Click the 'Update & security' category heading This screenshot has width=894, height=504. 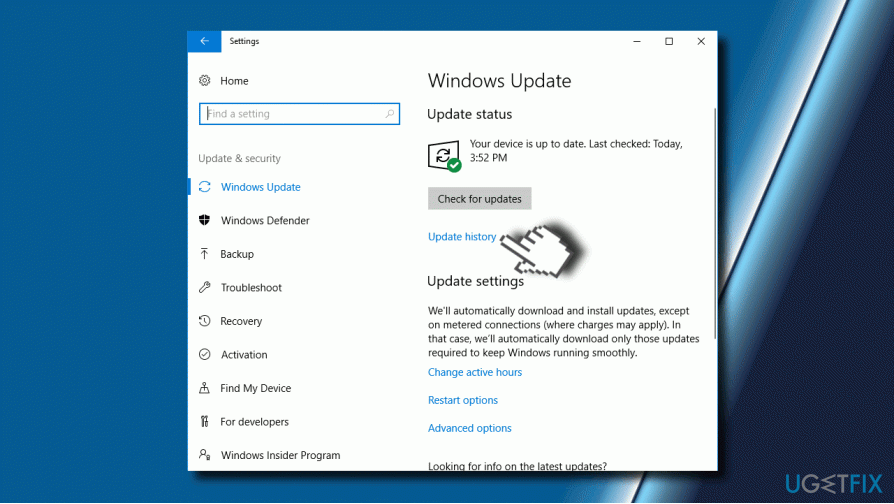coord(239,158)
